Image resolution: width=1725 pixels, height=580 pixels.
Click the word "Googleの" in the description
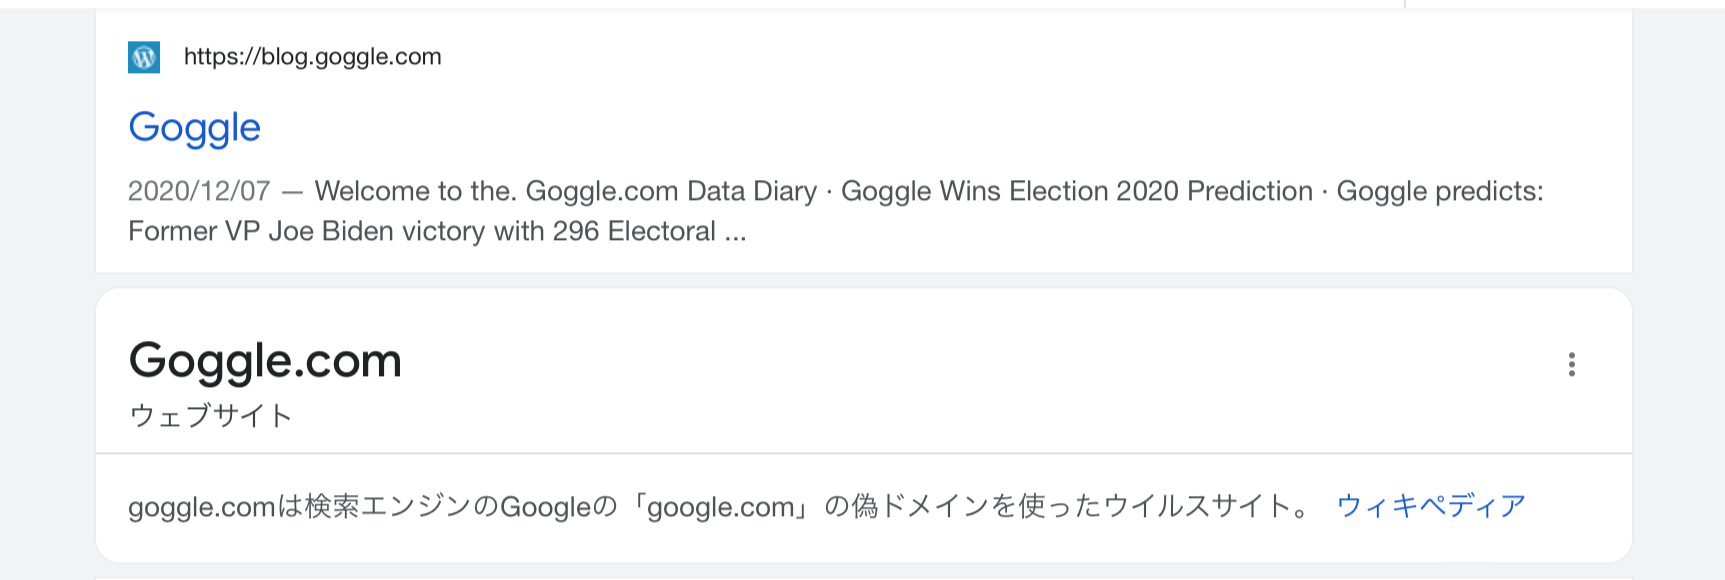point(558,507)
